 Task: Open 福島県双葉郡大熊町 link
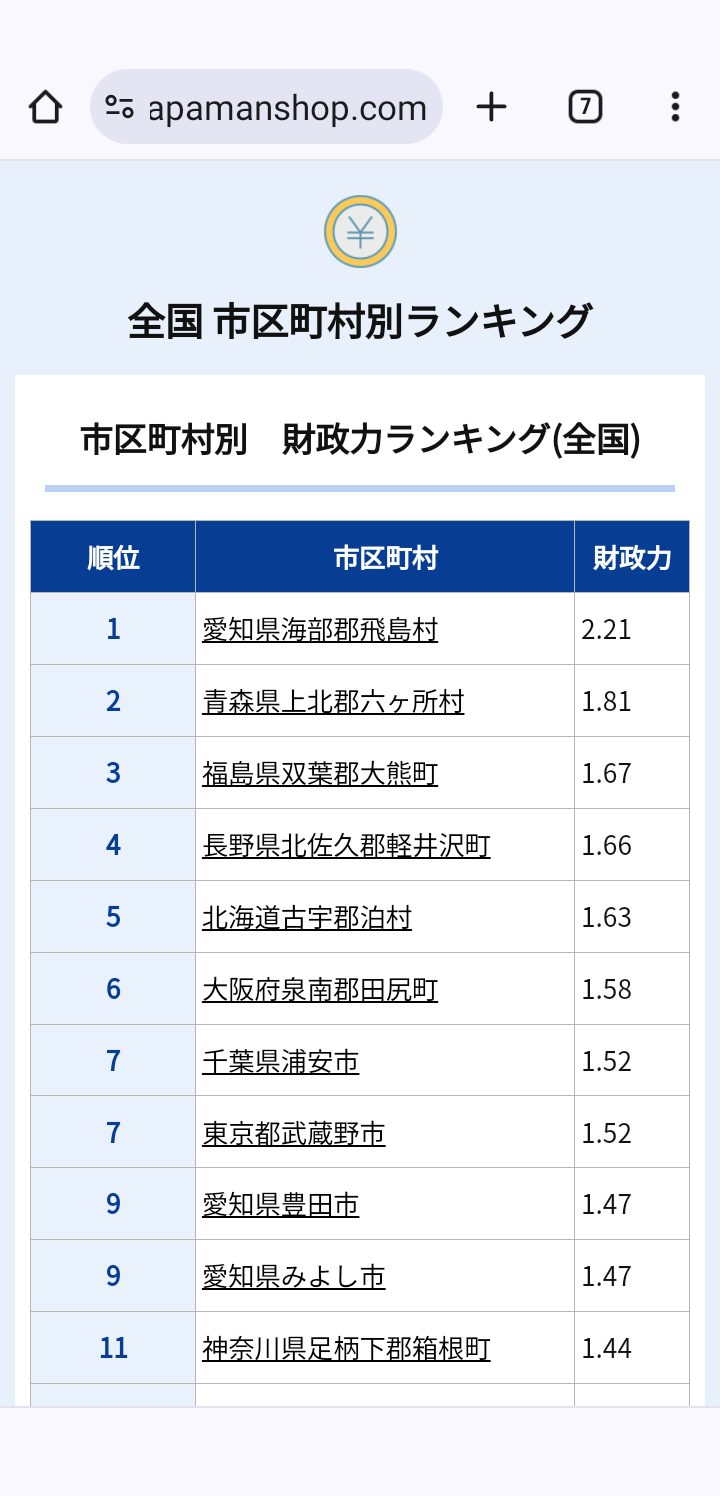coord(320,774)
